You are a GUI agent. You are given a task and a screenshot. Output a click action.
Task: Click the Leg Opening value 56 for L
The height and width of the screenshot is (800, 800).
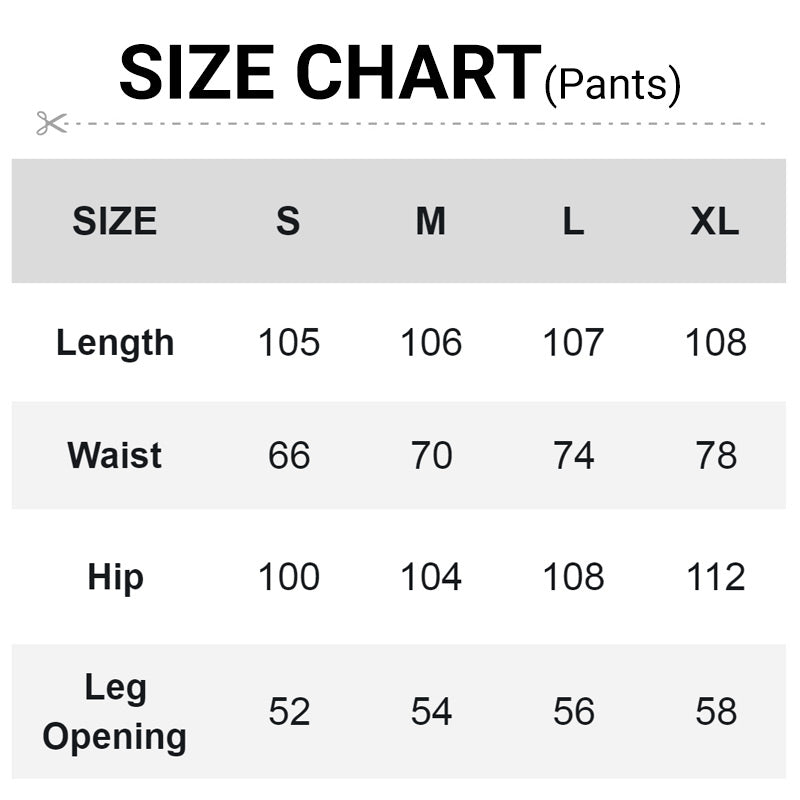(573, 712)
